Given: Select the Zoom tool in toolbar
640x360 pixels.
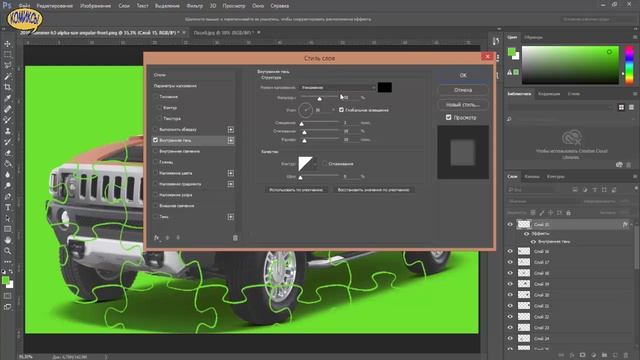Looking at the screenshot, I should [x=7, y=251].
